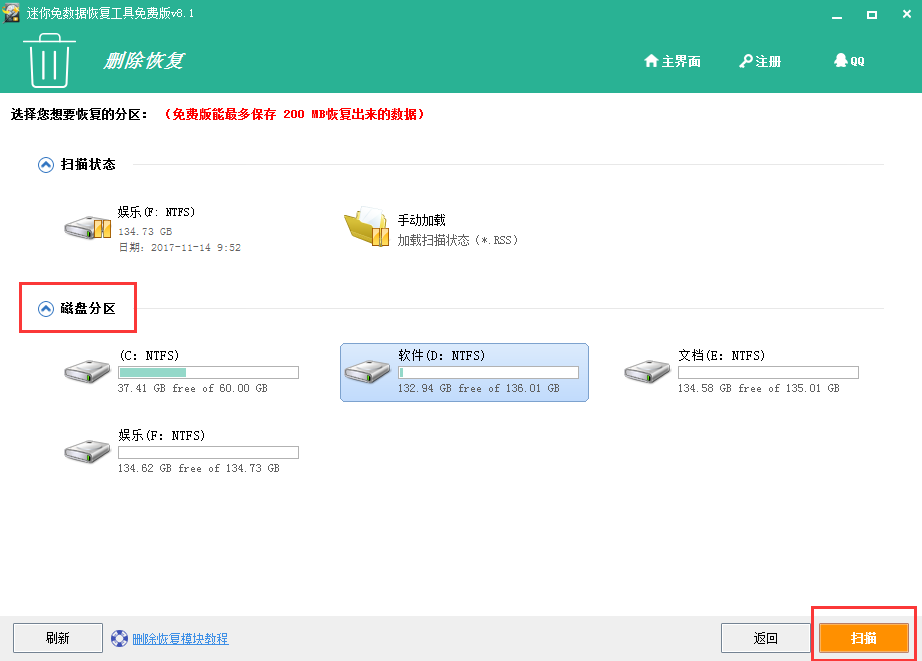Click the app logo in title bar
The width and height of the screenshot is (922, 661).
[11, 13]
